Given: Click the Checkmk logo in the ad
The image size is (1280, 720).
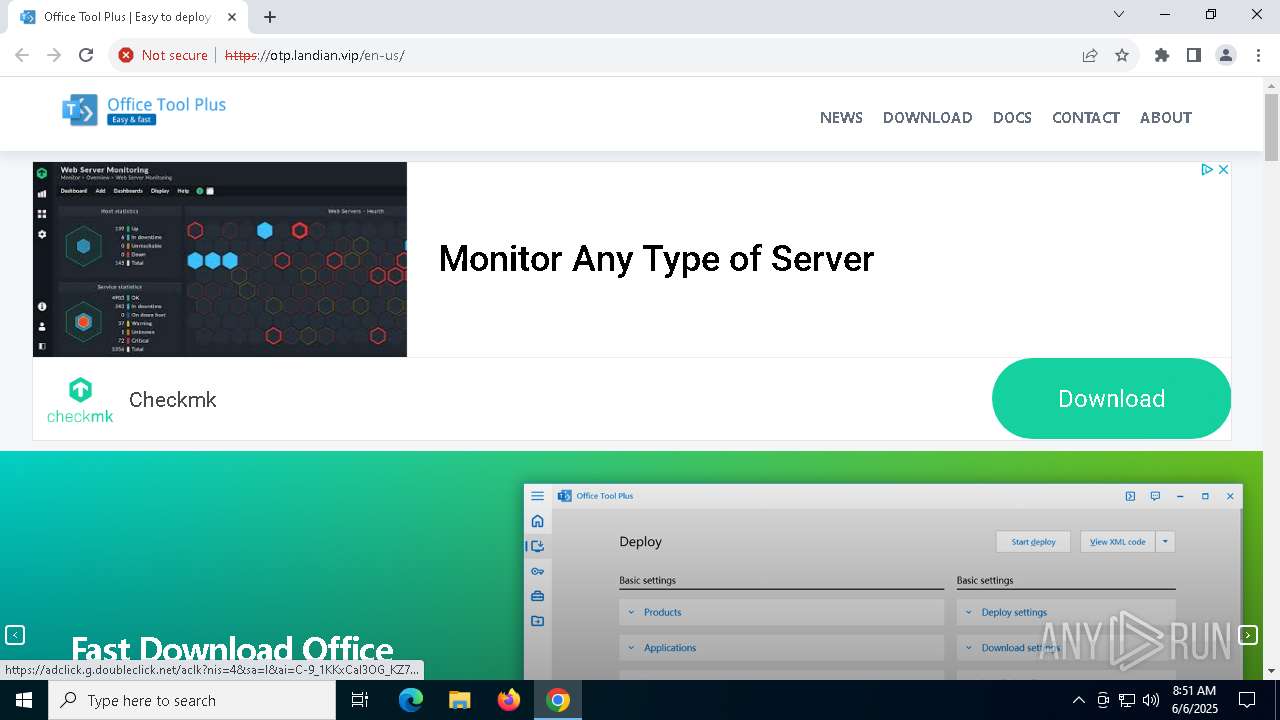Looking at the screenshot, I should click(80, 399).
